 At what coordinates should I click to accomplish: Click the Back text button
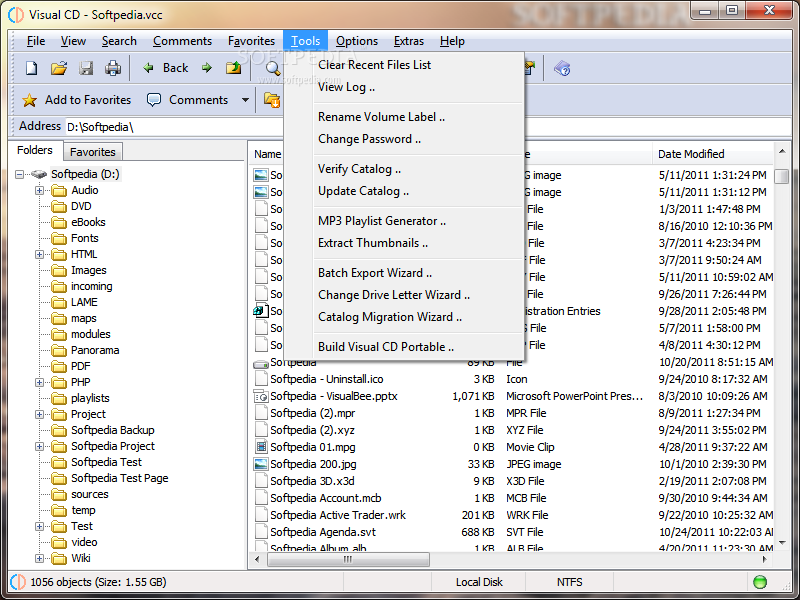coord(176,68)
